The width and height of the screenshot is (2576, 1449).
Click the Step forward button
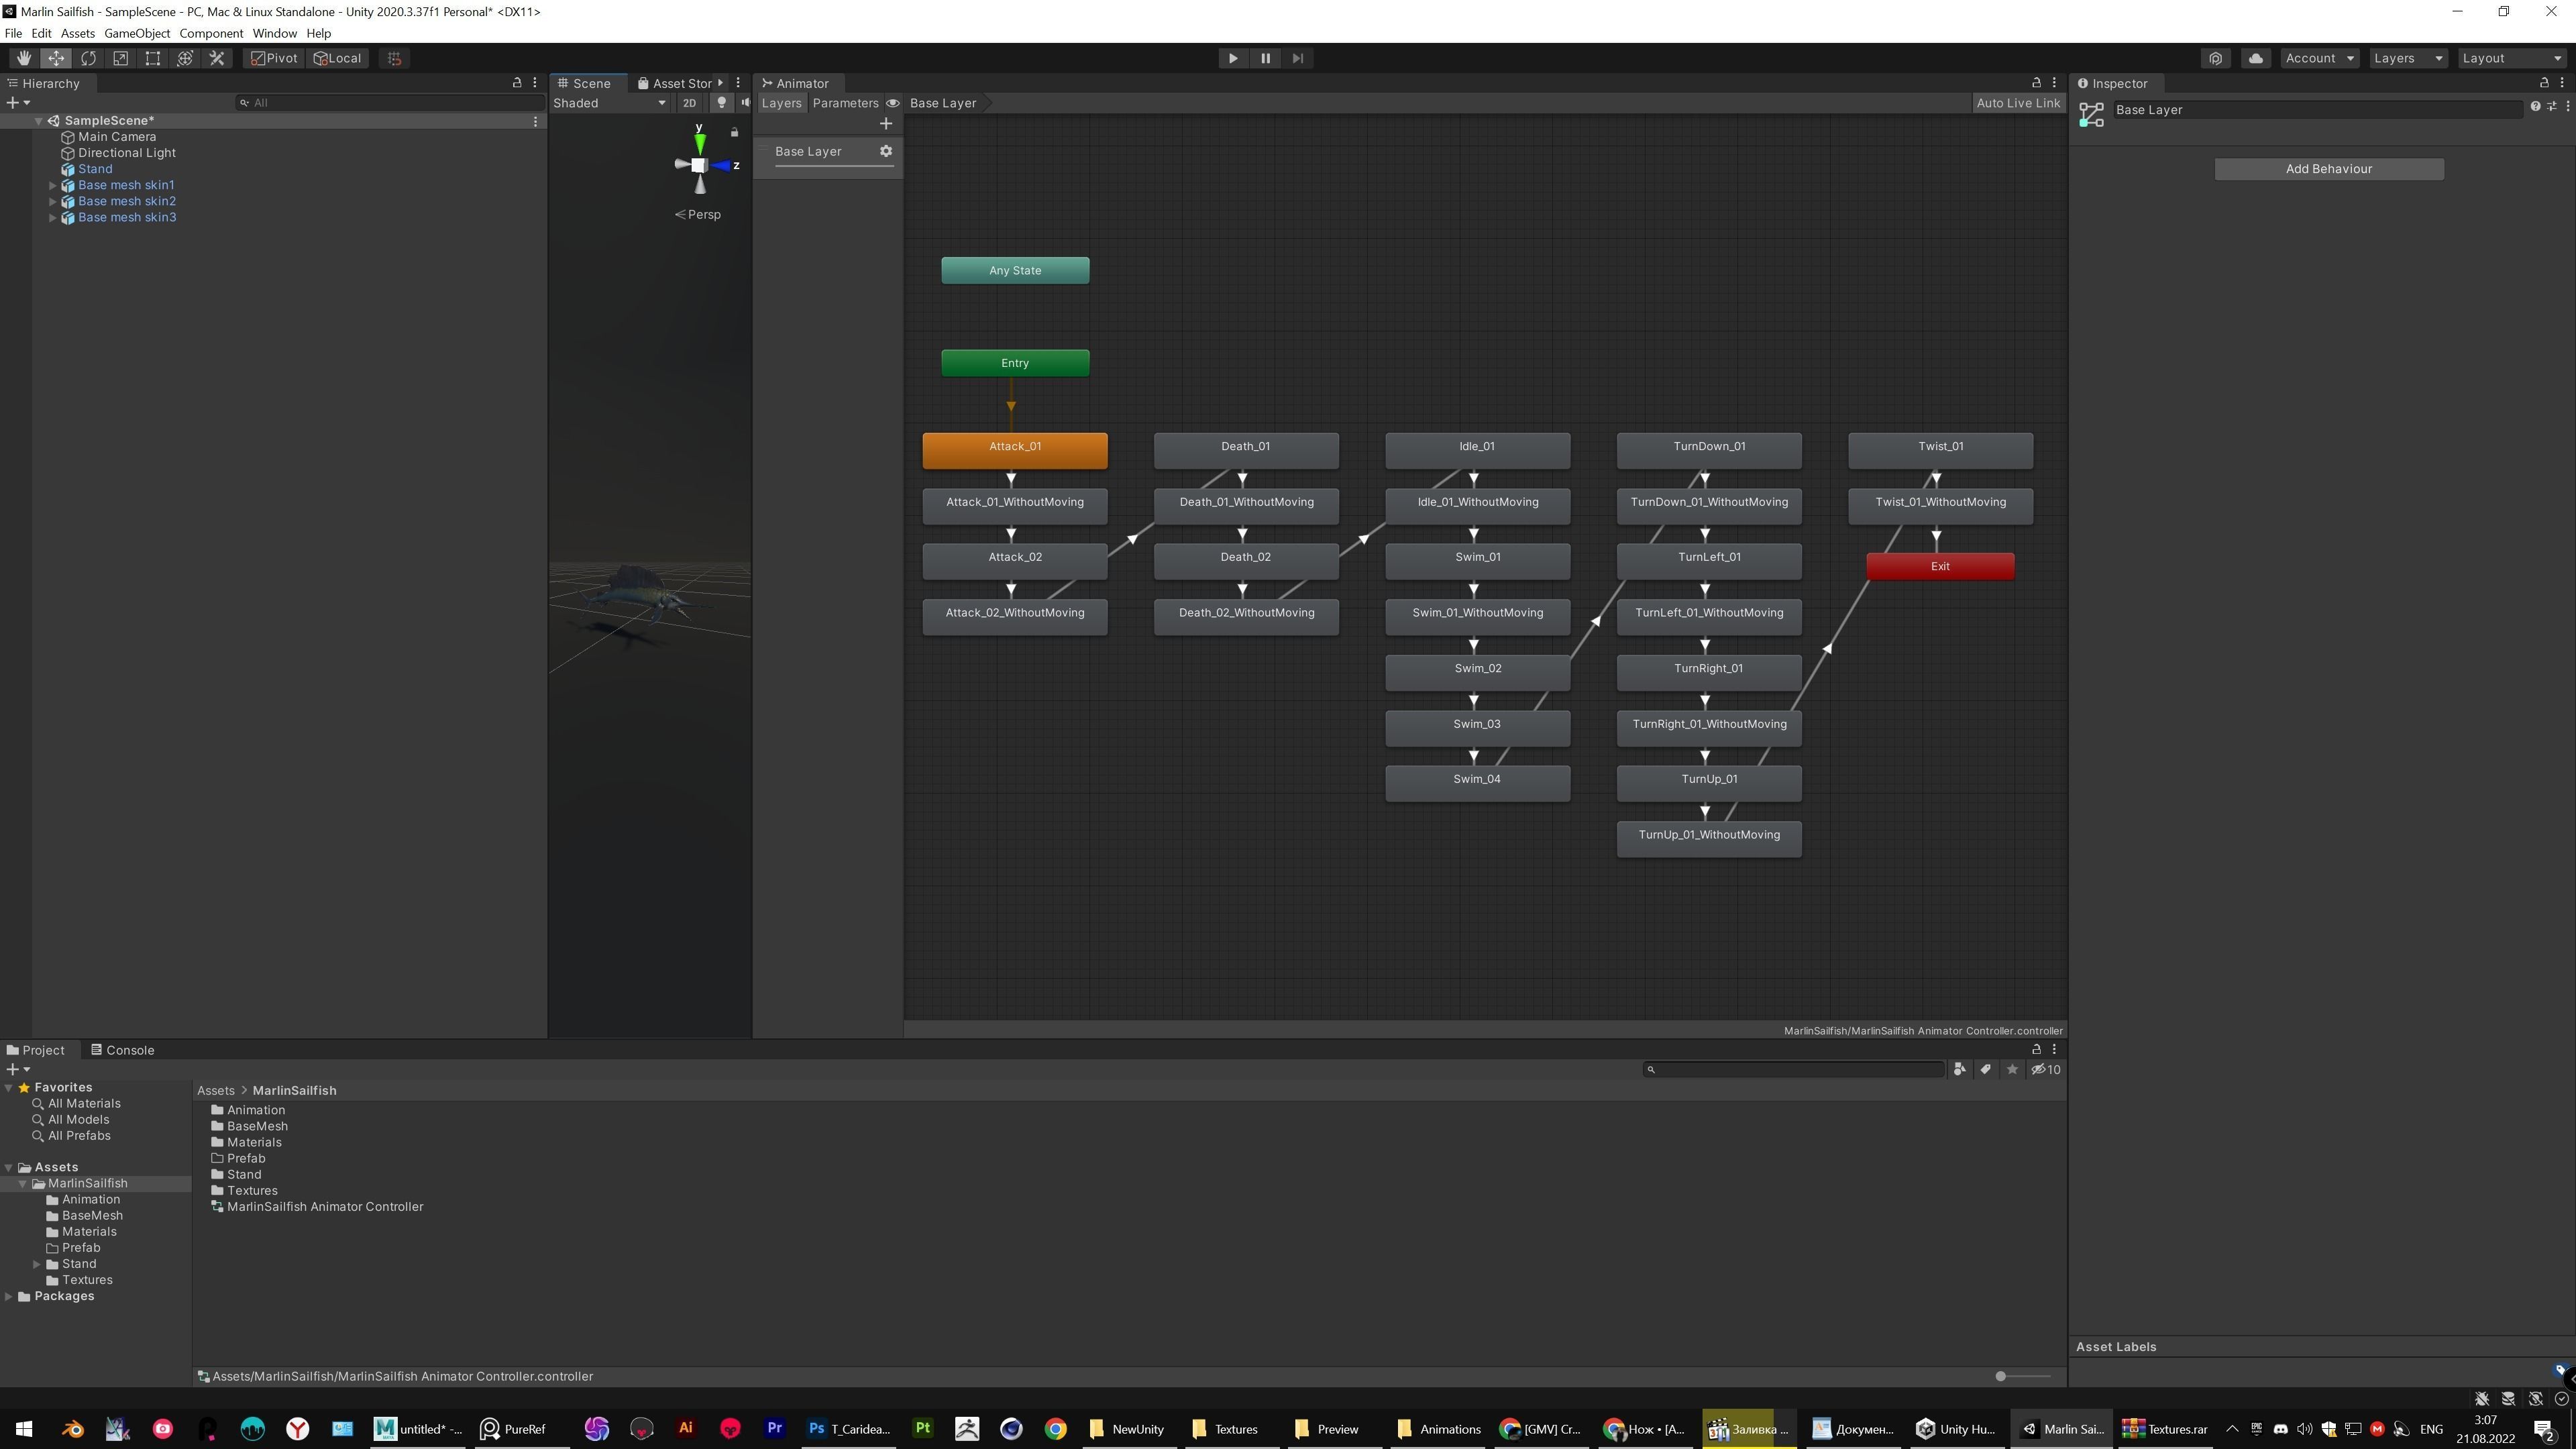[1297, 58]
